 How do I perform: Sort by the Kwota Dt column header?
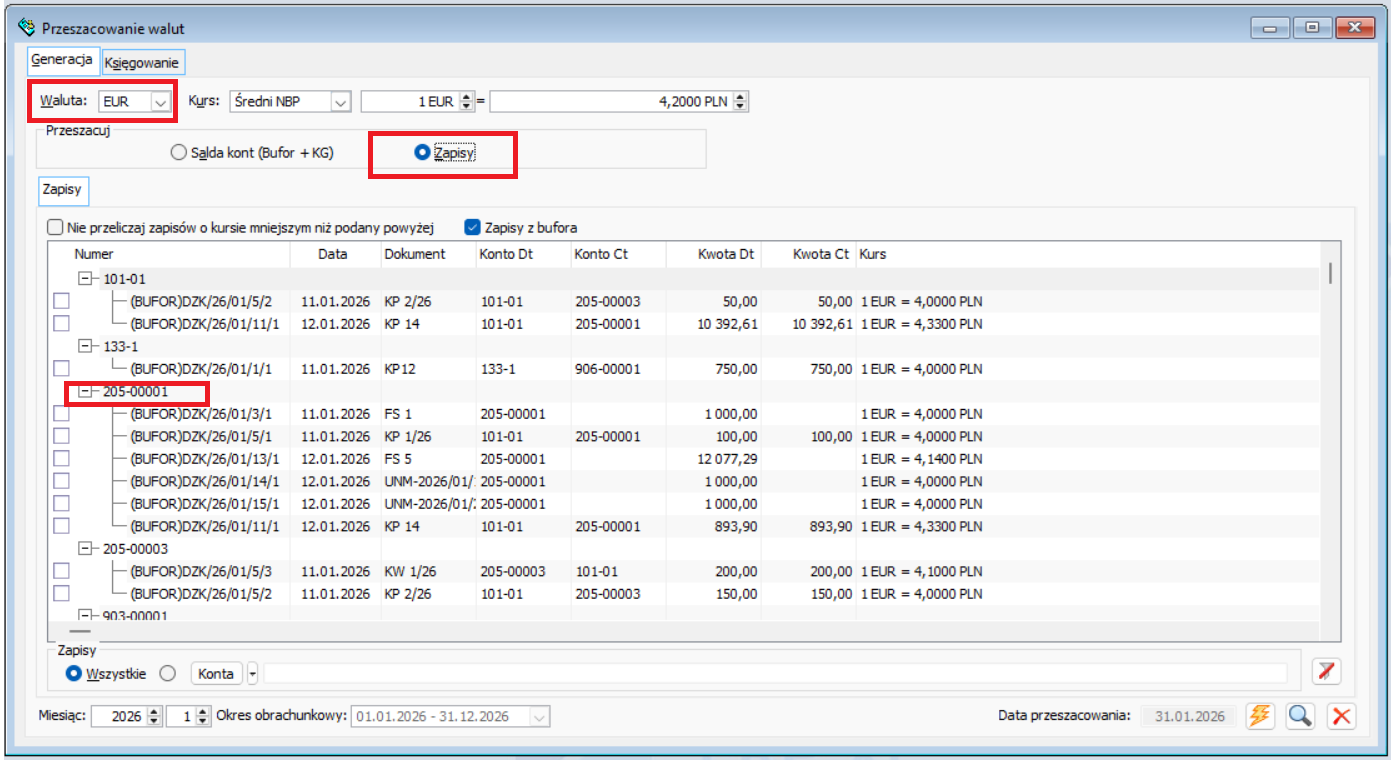[726, 254]
